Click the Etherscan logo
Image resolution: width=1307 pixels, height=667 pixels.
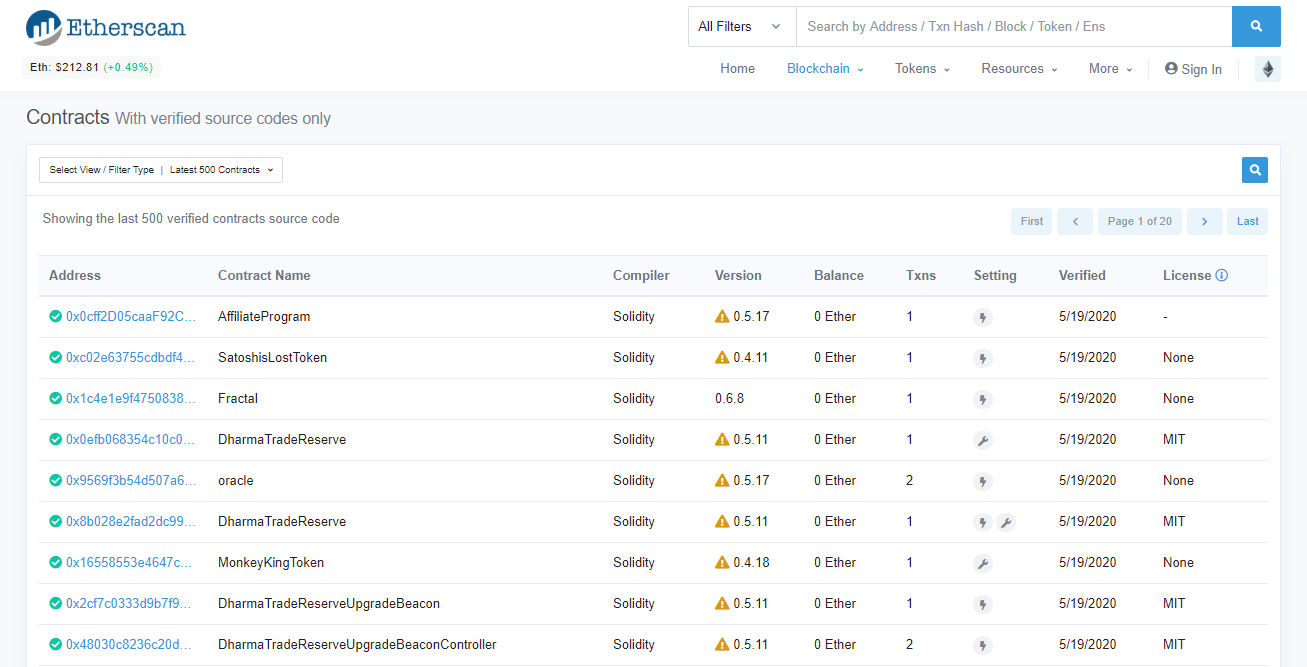105,27
